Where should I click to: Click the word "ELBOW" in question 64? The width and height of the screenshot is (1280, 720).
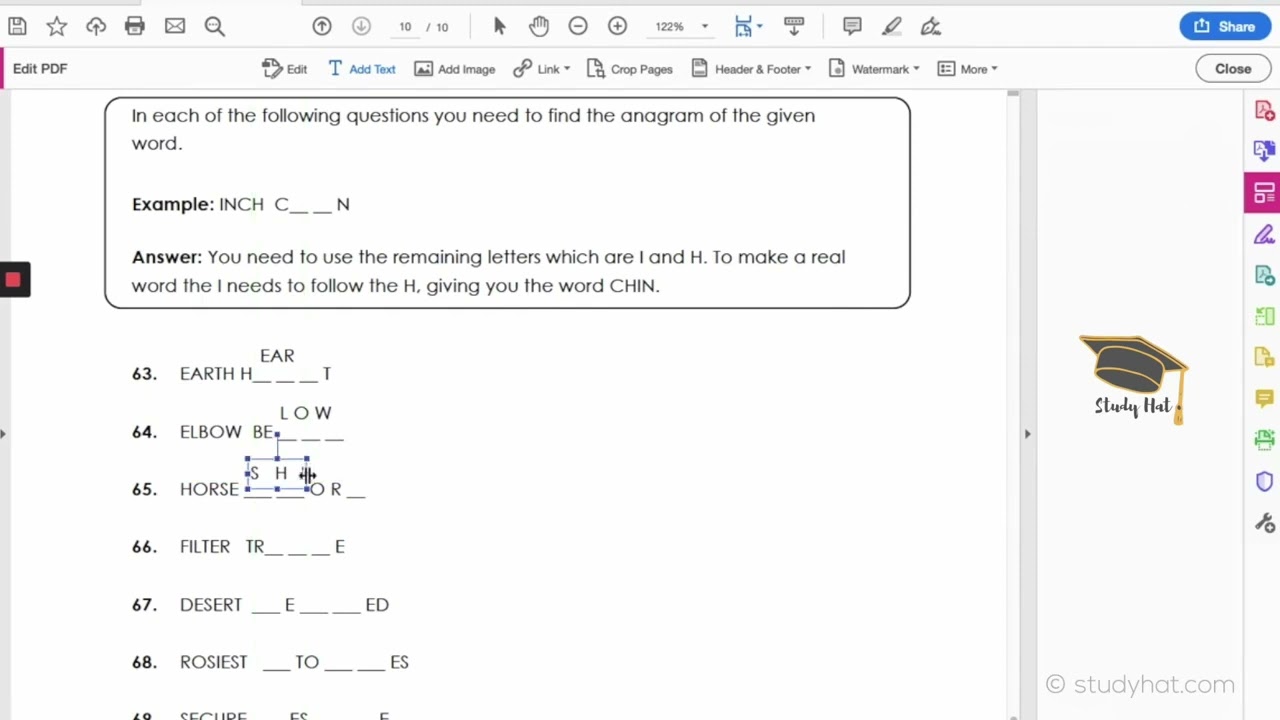pos(211,432)
